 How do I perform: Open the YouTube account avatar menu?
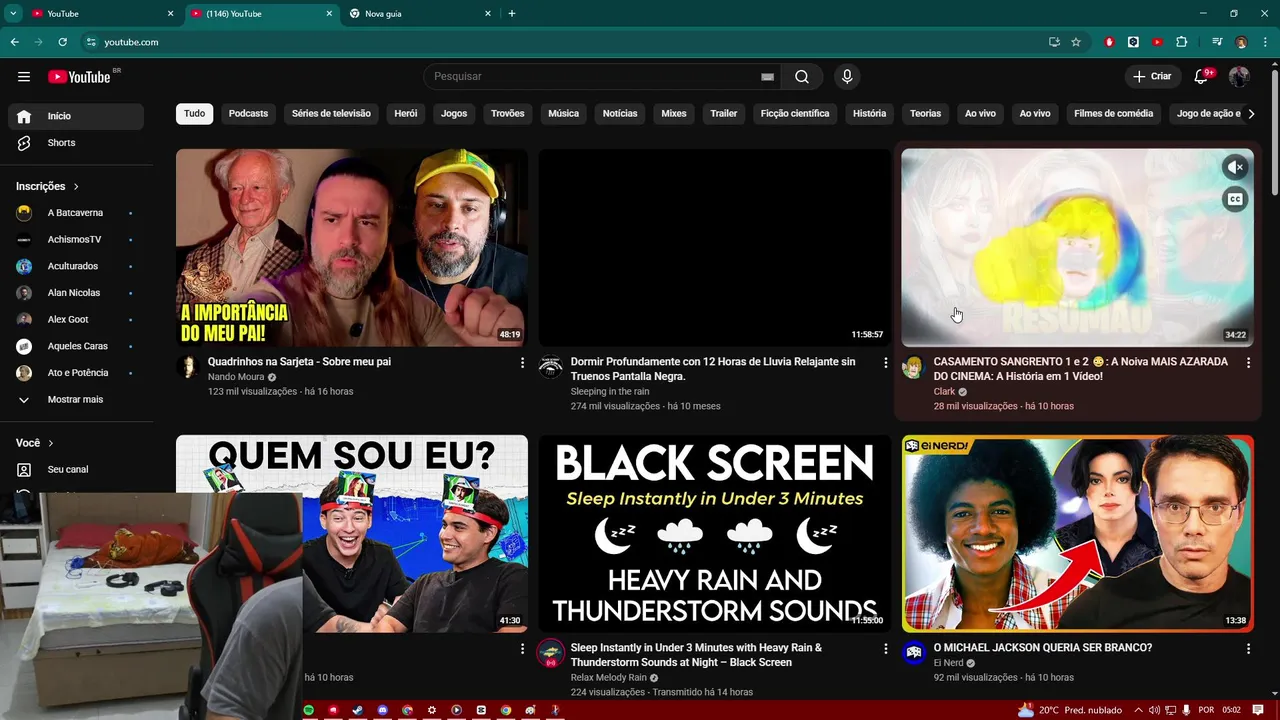pos(1239,77)
